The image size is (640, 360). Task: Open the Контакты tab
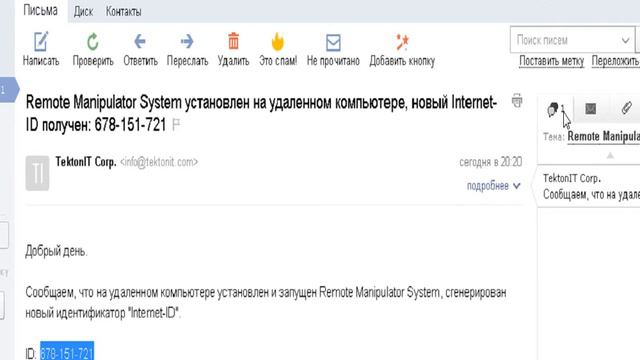[124, 11]
